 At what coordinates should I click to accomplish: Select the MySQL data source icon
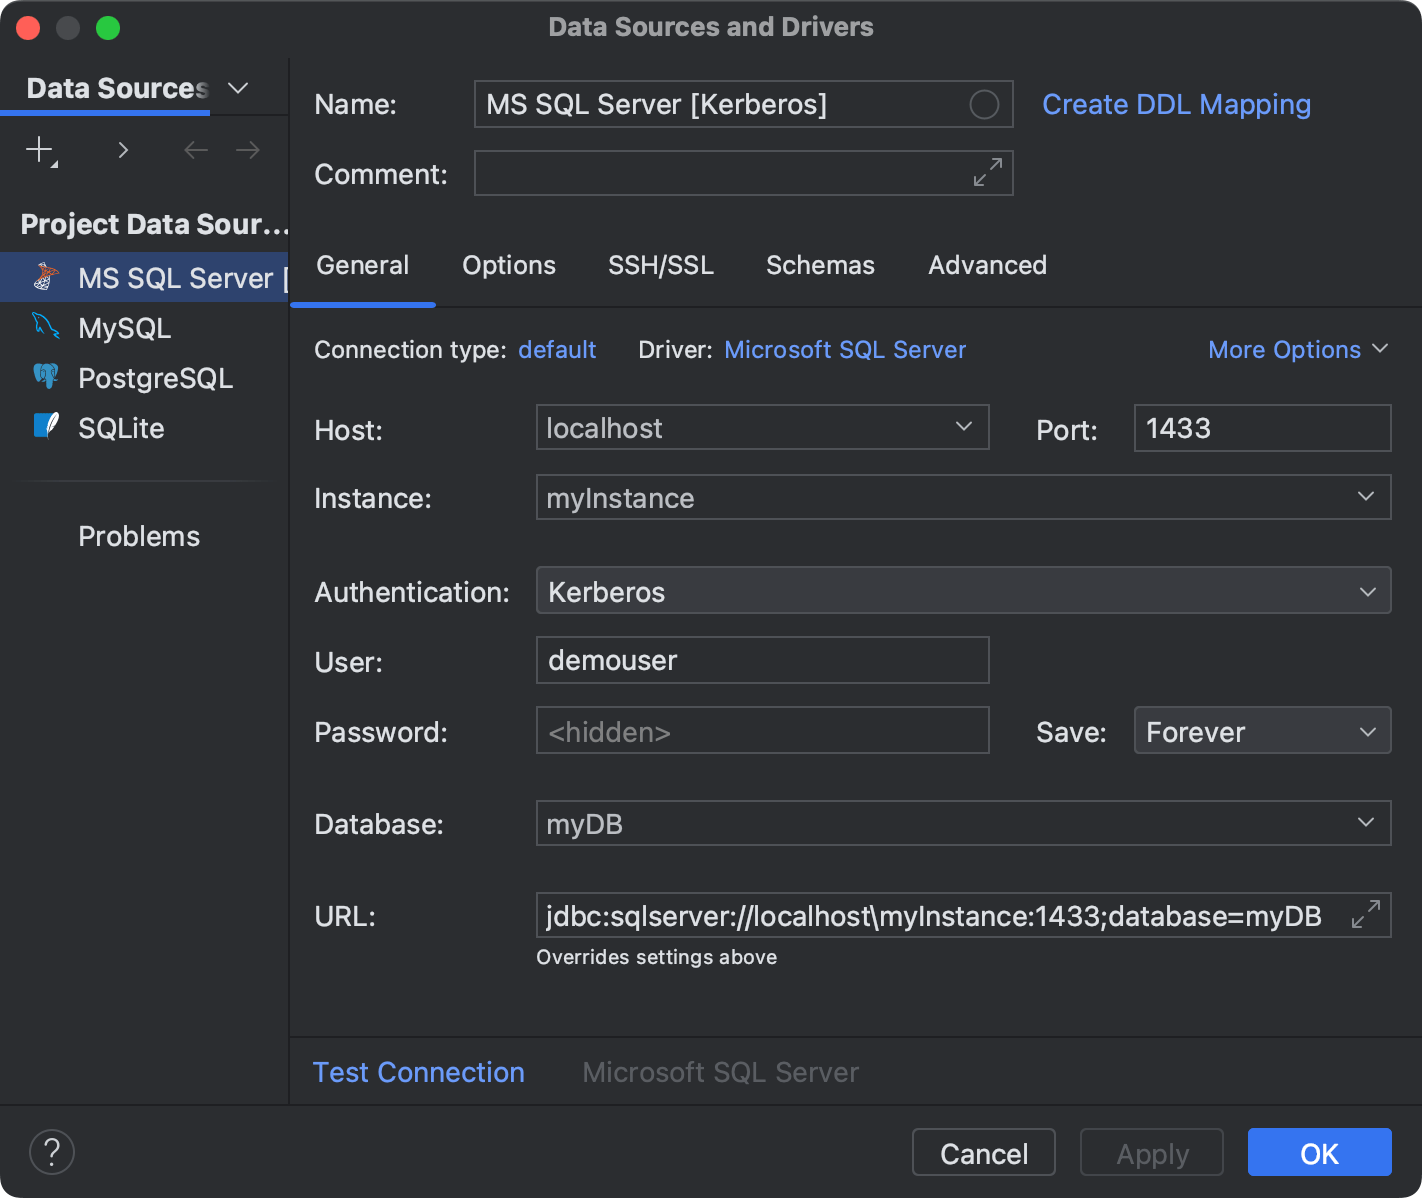point(46,327)
